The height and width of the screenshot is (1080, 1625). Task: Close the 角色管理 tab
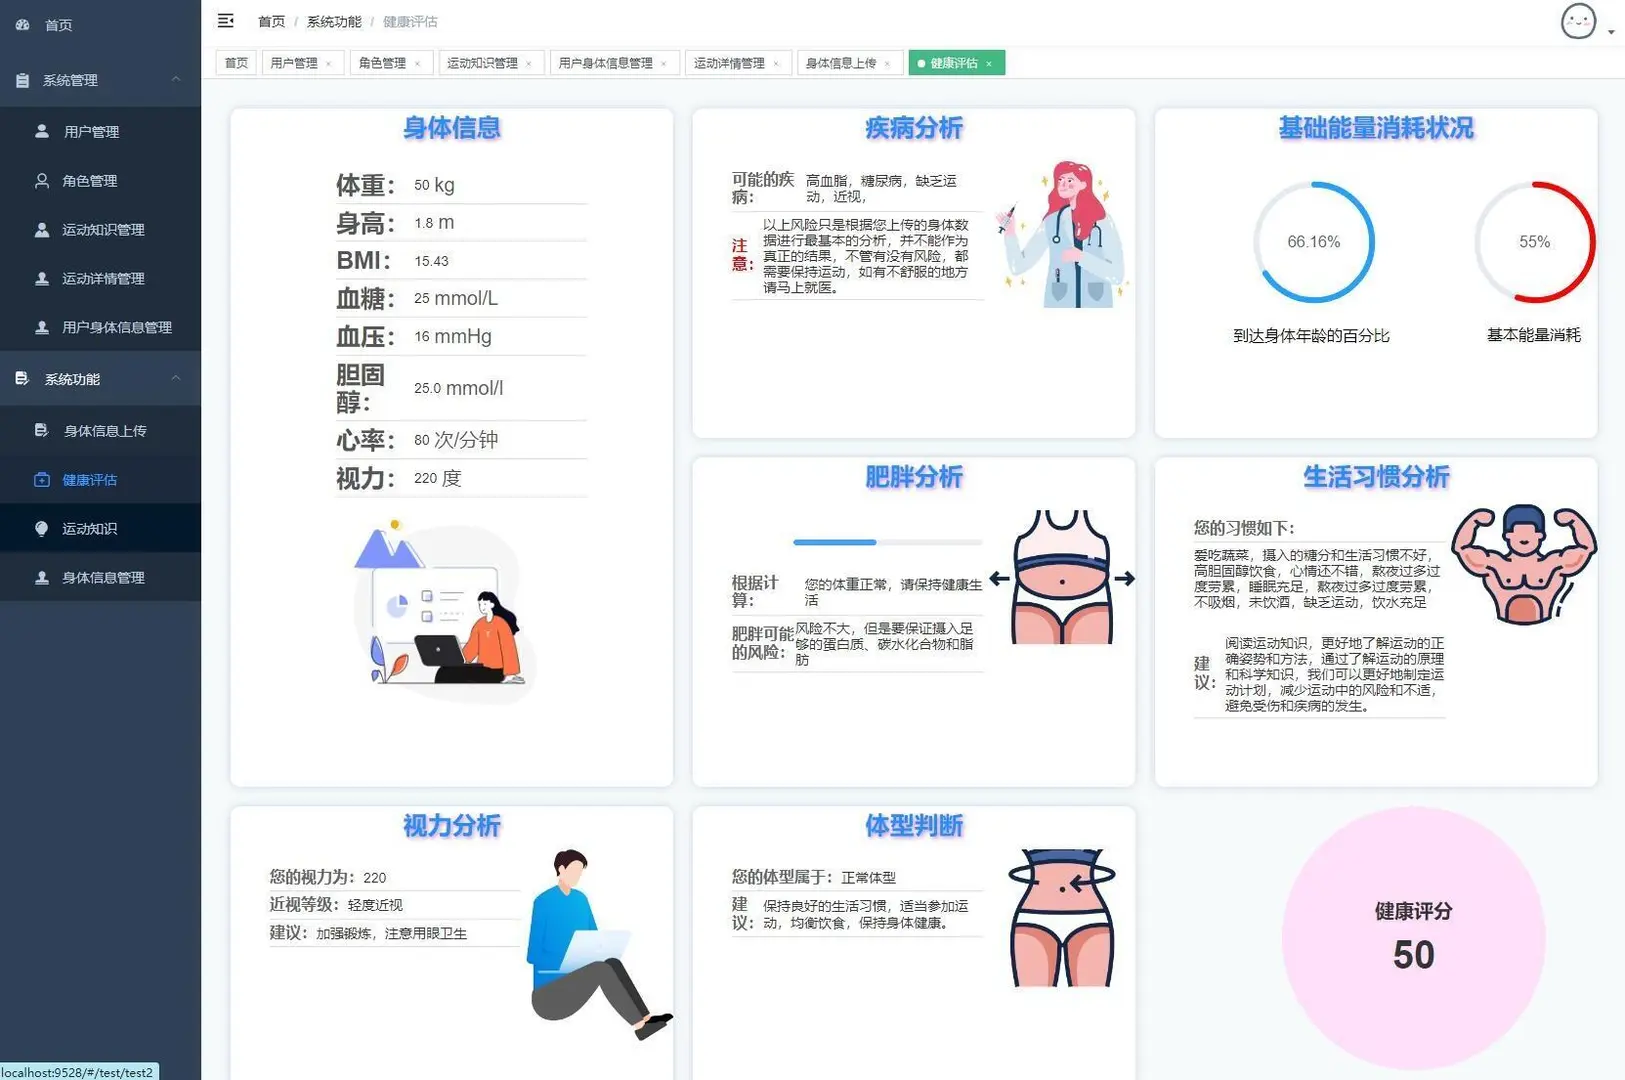tap(418, 63)
